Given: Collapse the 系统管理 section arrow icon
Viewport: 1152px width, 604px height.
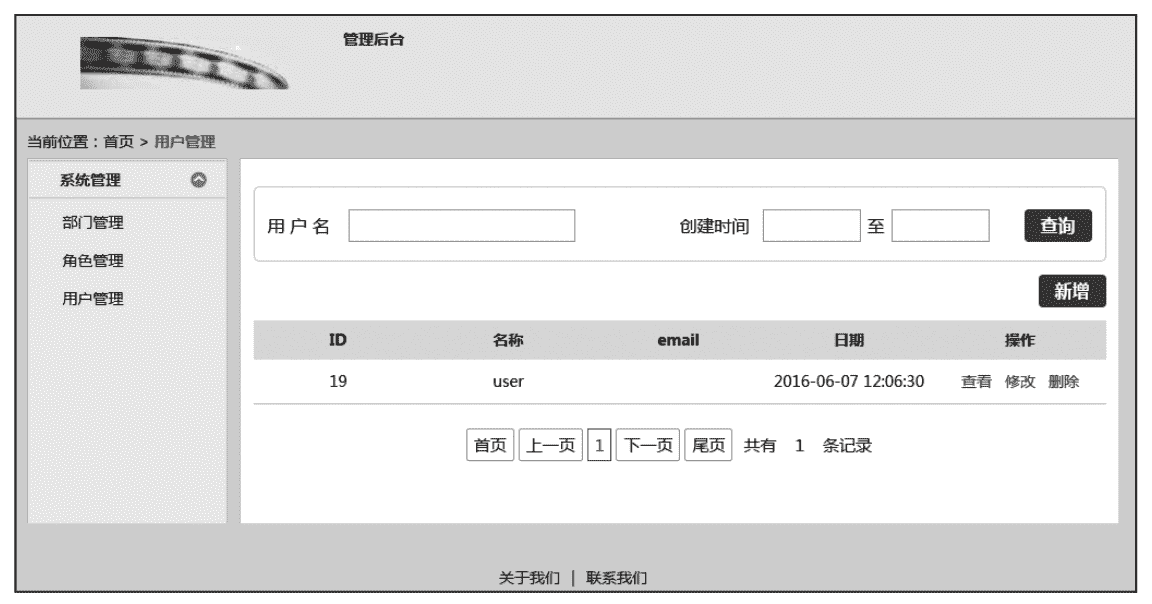Looking at the screenshot, I should 198,181.
